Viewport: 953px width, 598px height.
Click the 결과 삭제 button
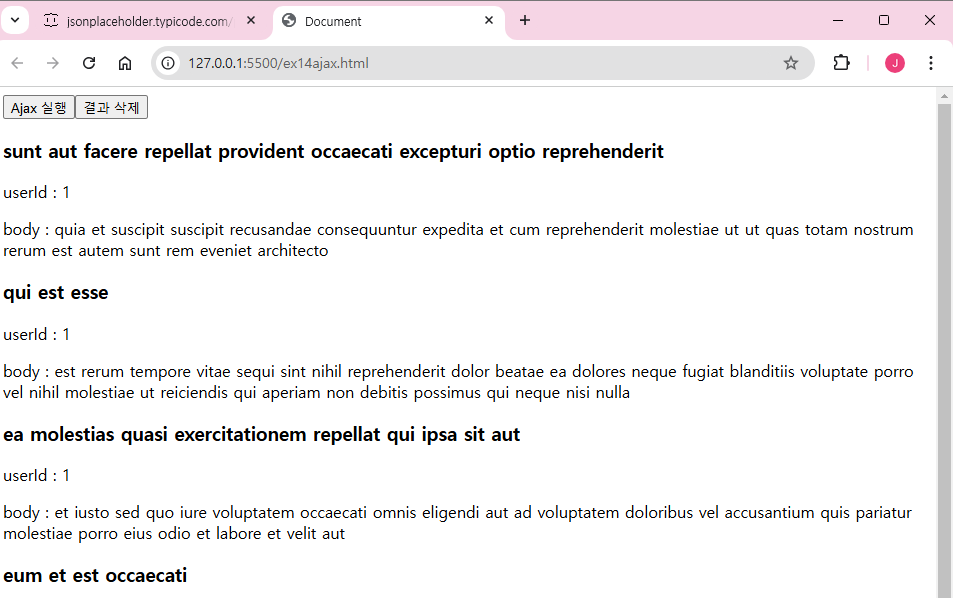click(x=111, y=108)
